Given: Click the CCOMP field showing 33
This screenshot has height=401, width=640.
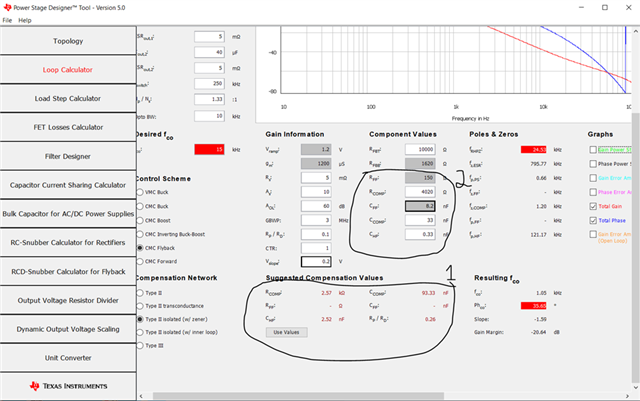Looking at the screenshot, I should 420,221.
